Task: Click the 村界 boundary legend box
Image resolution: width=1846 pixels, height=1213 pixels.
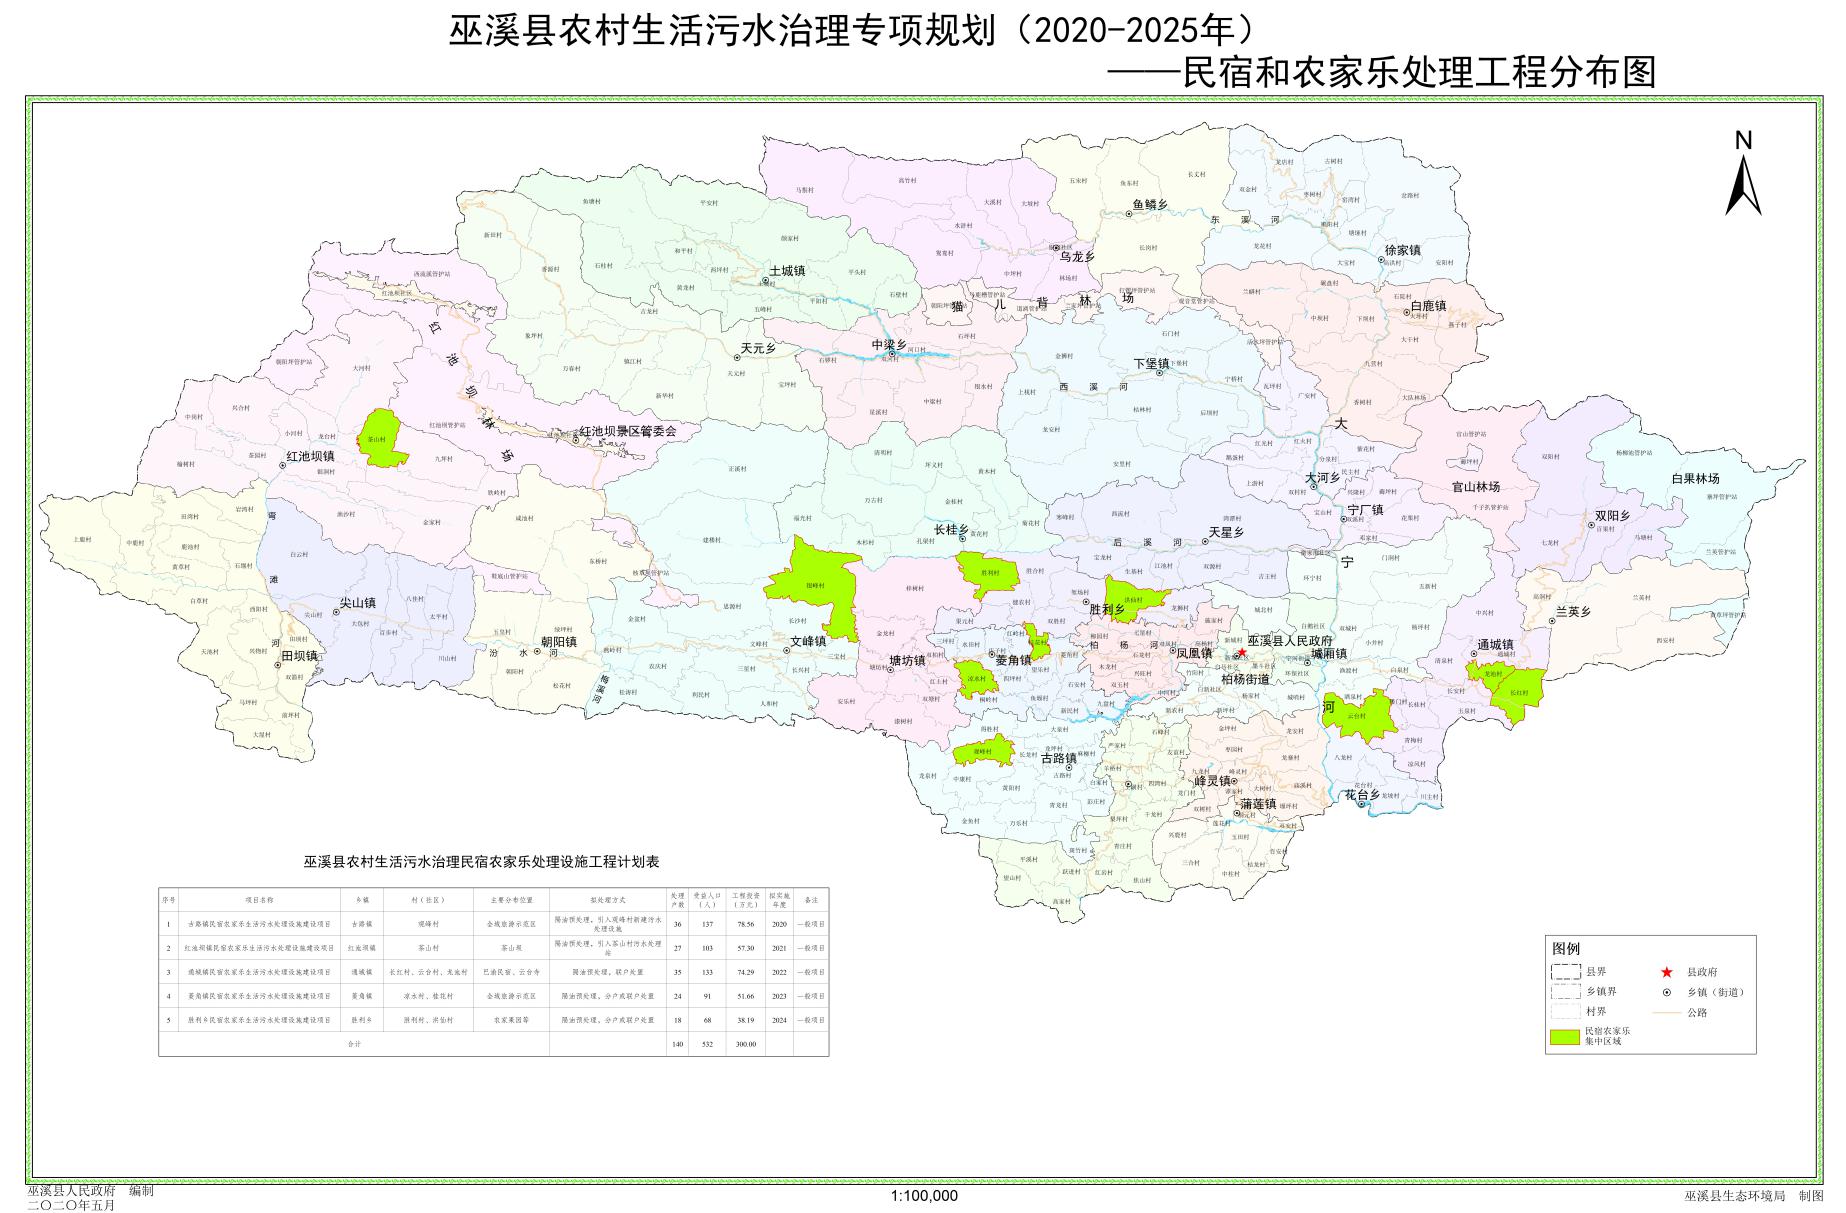Action: pos(1565,1013)
